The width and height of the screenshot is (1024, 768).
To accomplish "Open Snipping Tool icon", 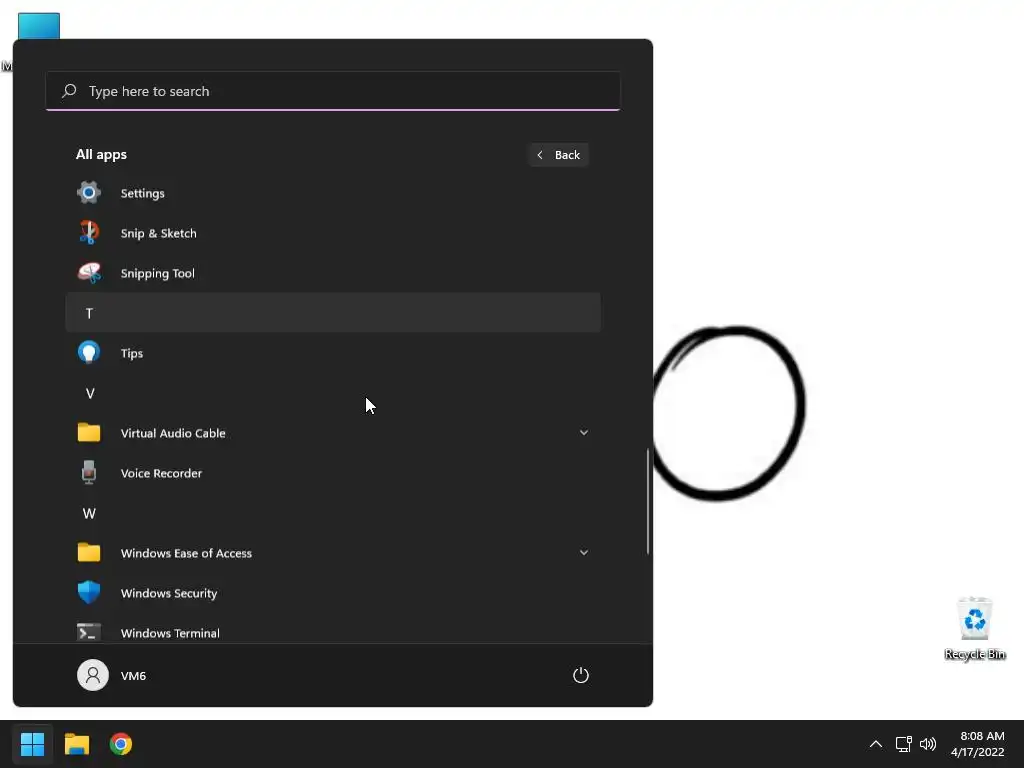I will tap(89, 273).
